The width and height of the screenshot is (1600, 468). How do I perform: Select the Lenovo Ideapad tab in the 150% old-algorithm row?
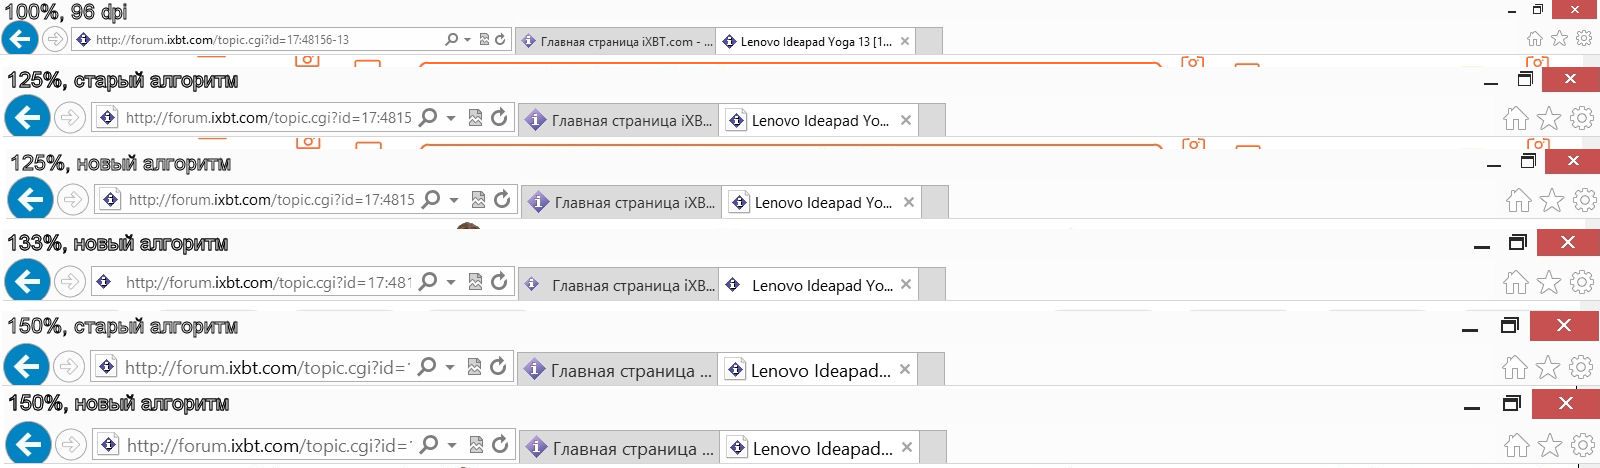tap(808, 370)
